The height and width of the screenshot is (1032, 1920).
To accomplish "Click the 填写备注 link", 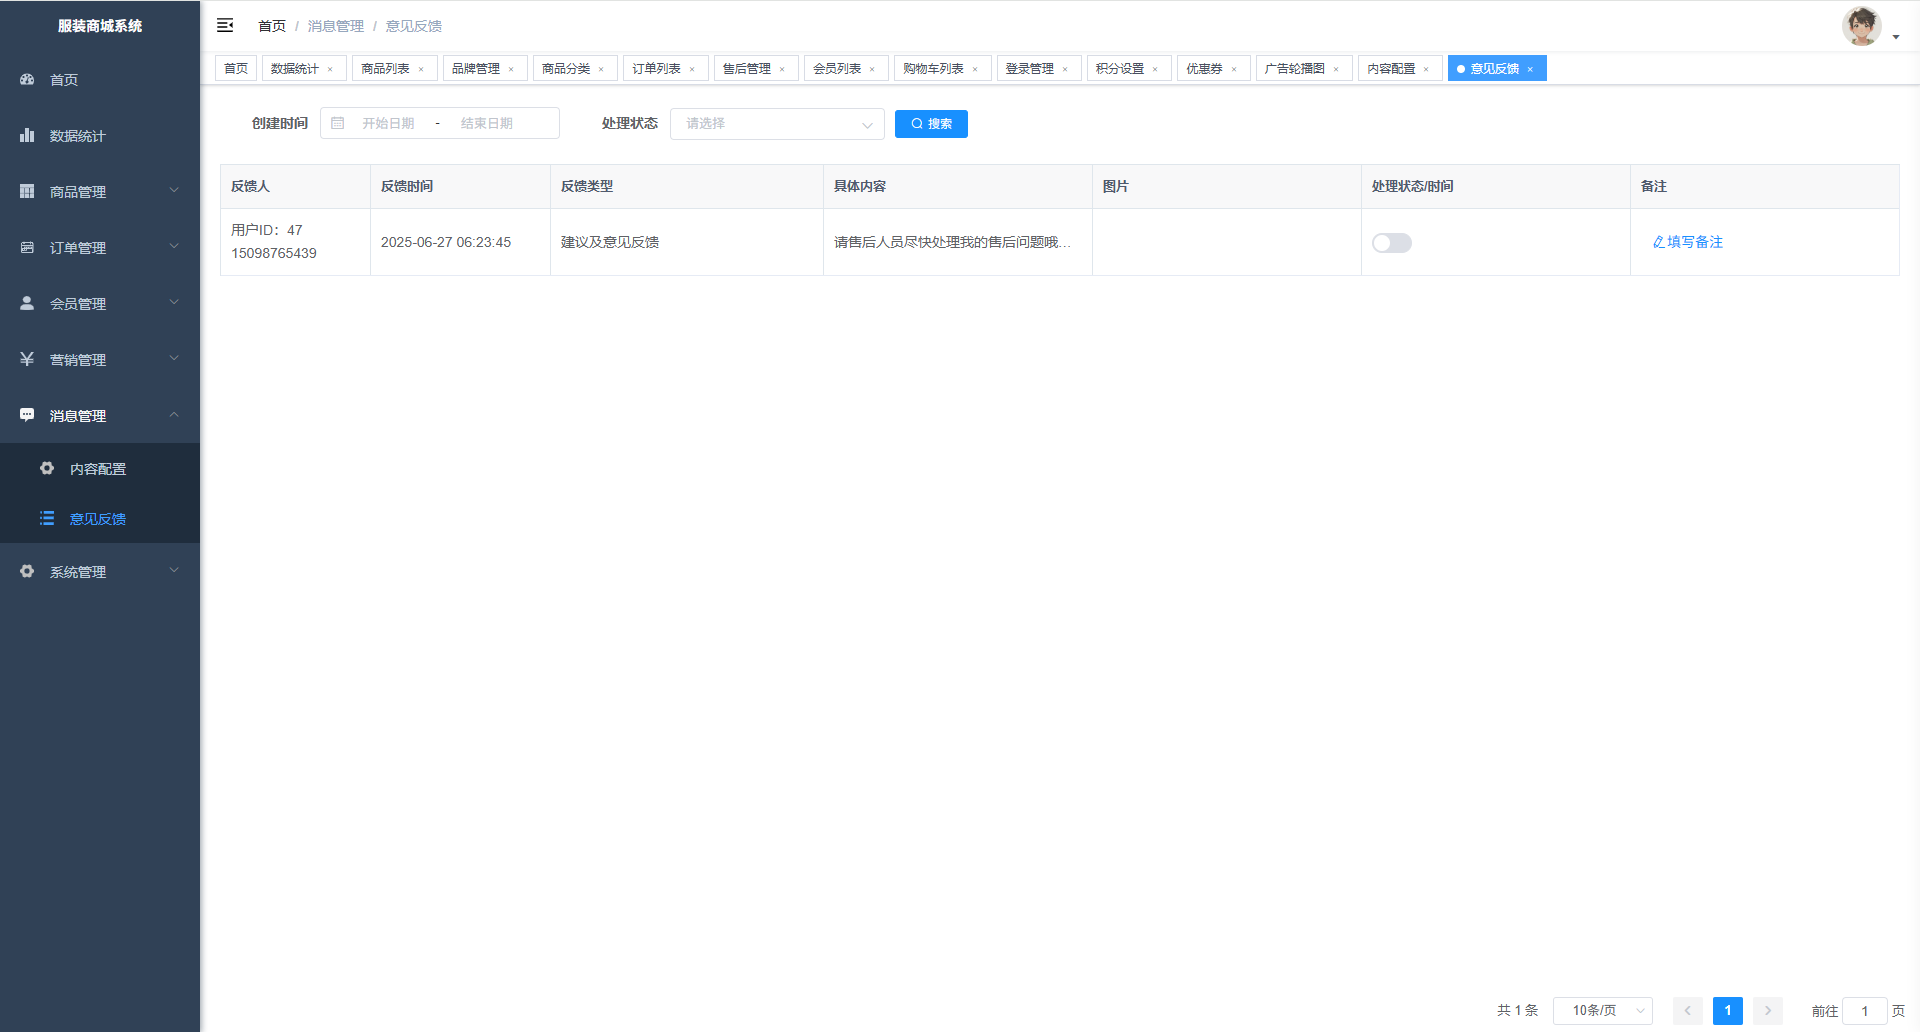I will pos(1688,242).
